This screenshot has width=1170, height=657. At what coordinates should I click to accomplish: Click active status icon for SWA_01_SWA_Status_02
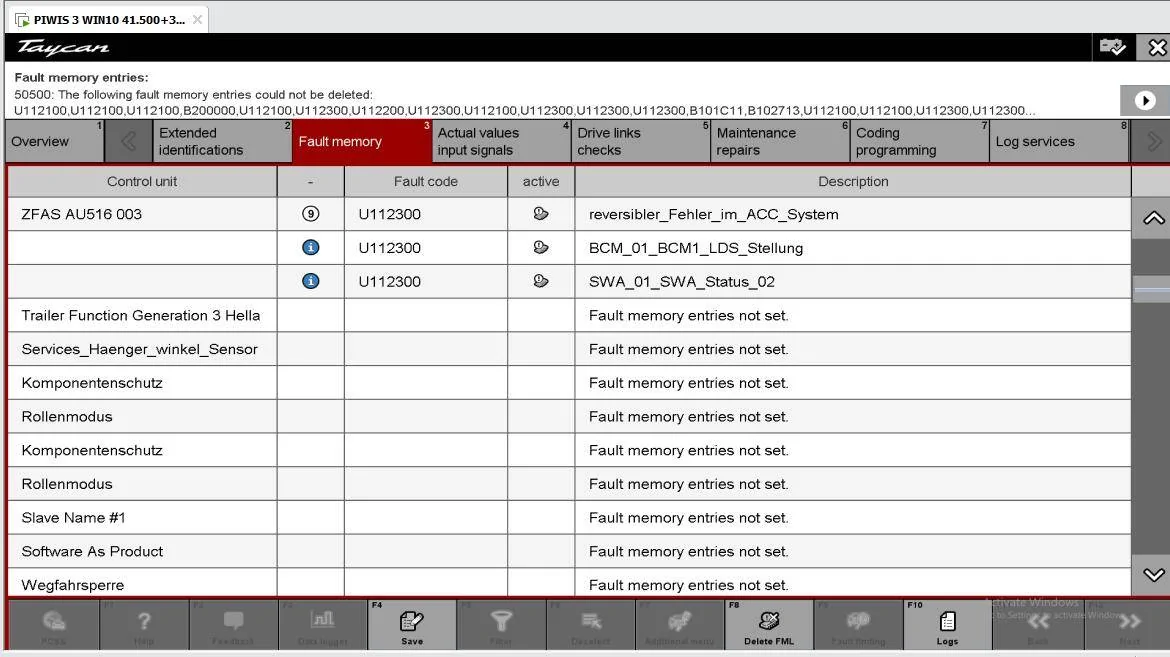point(541,281)
